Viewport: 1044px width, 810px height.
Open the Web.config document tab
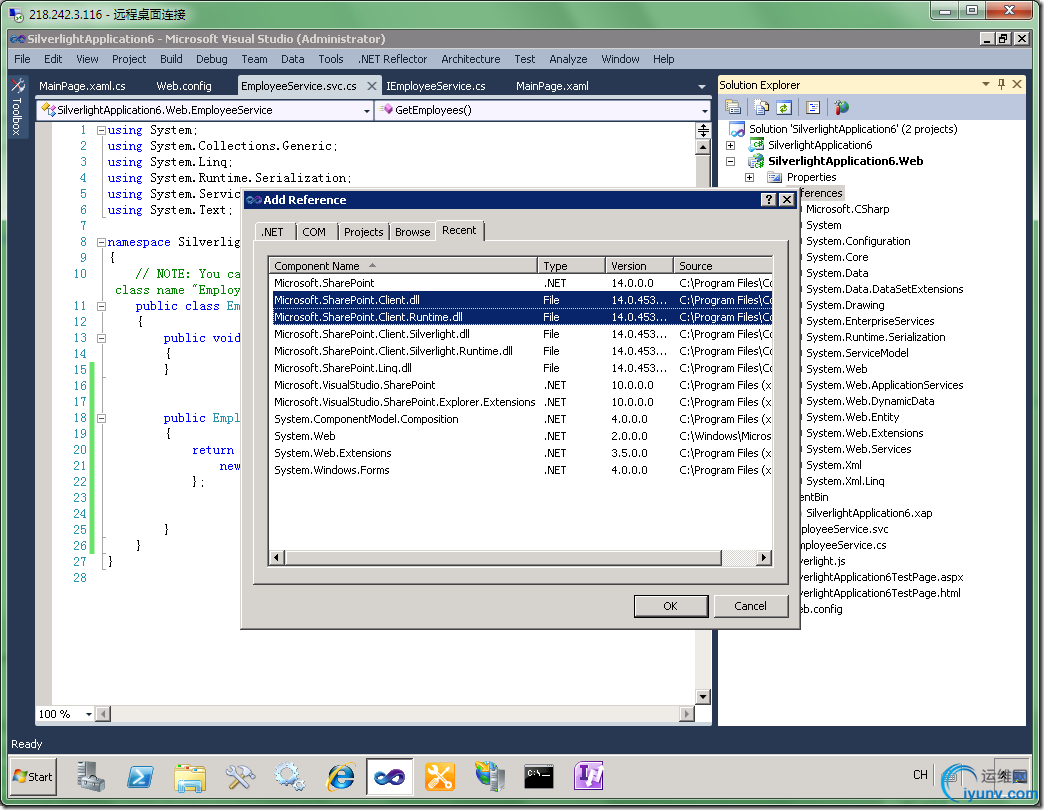184,86
